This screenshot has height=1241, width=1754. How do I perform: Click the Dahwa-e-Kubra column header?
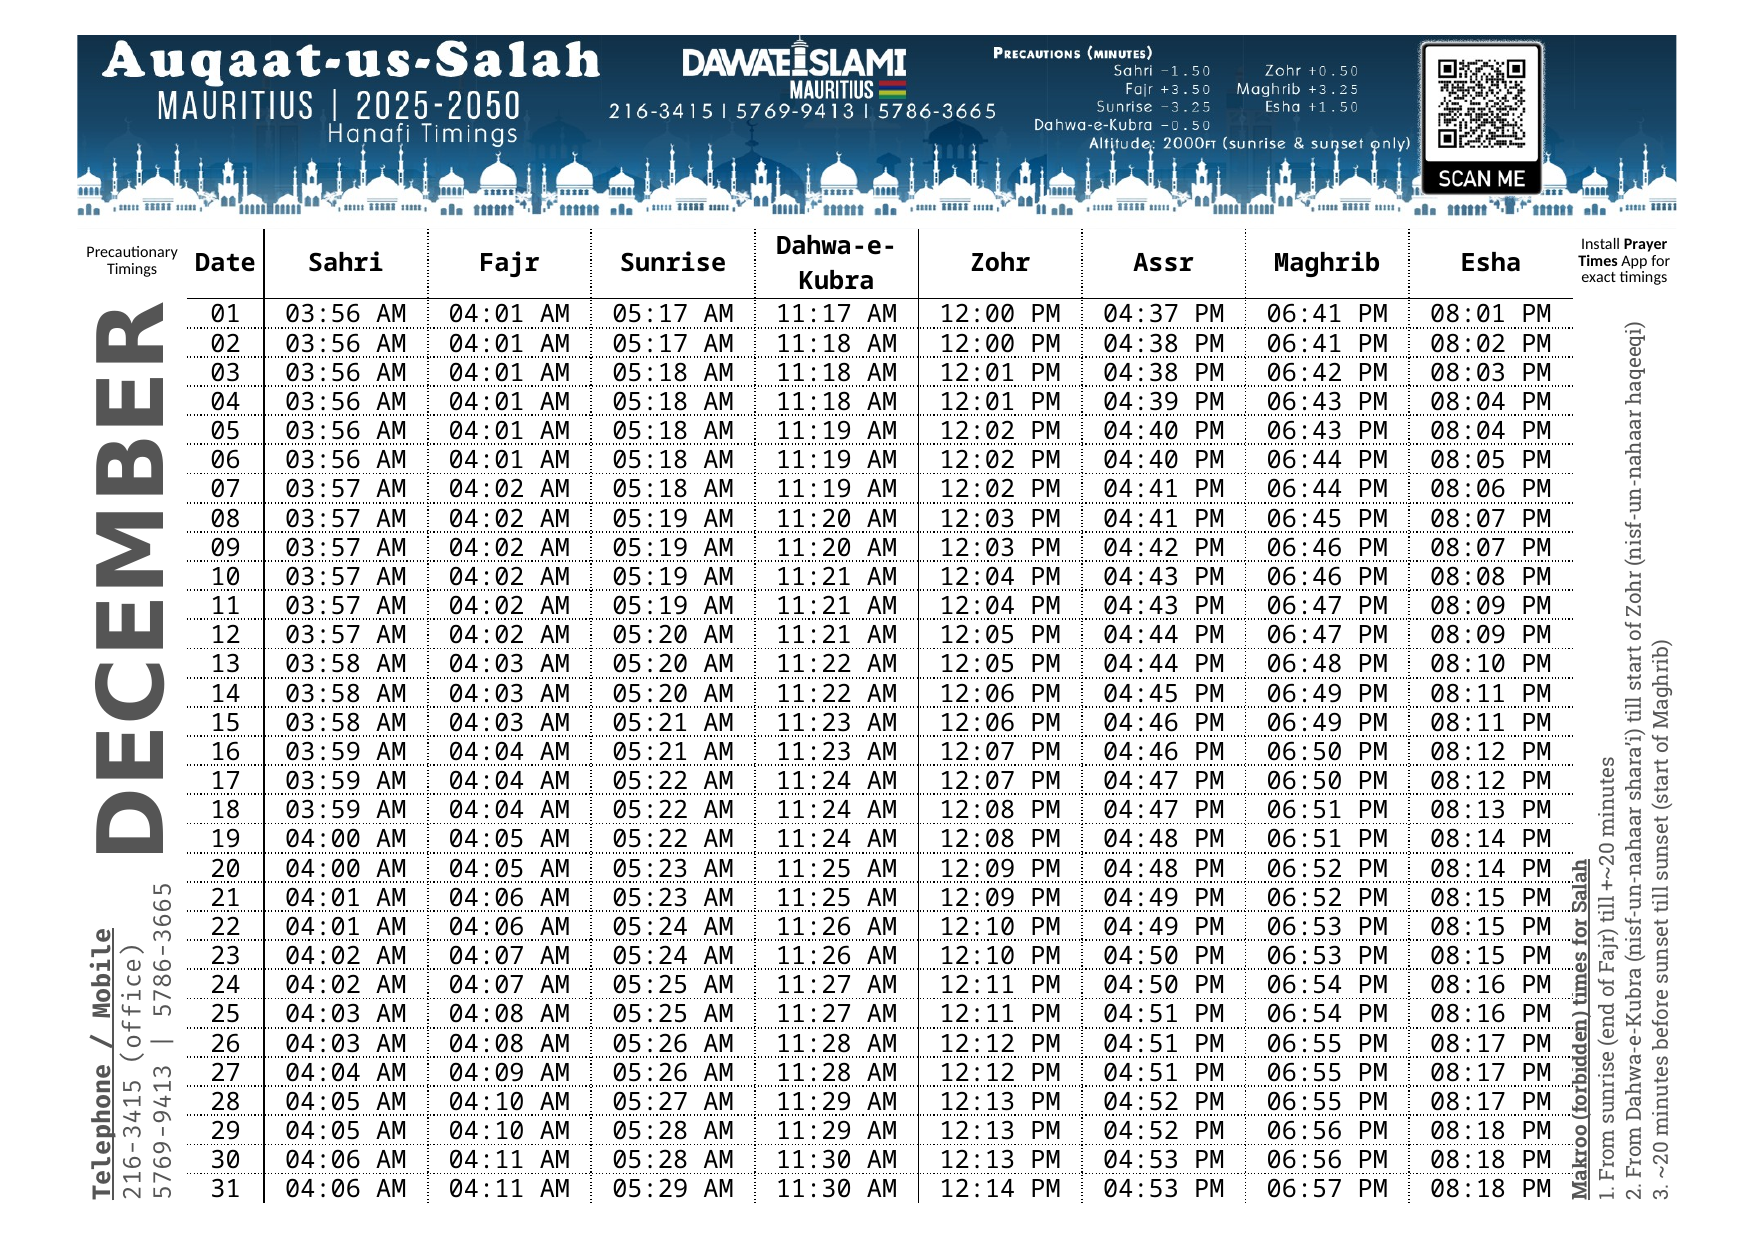point(835,263)
